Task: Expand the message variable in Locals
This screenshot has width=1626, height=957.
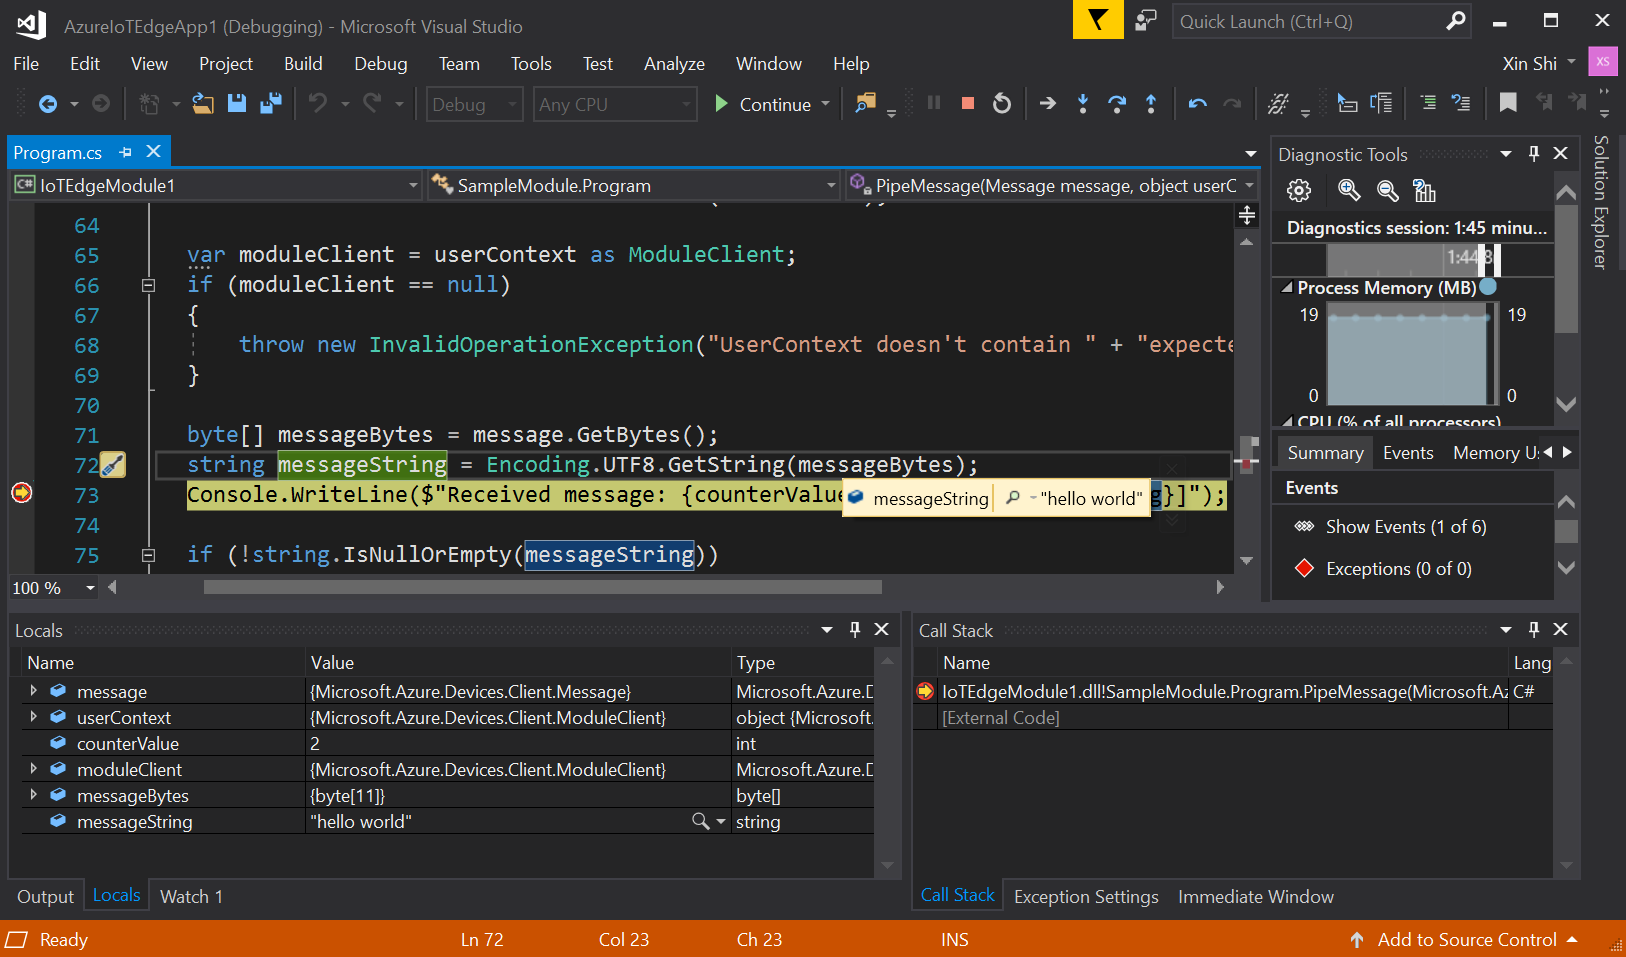Action: click(x=32, y=691)
